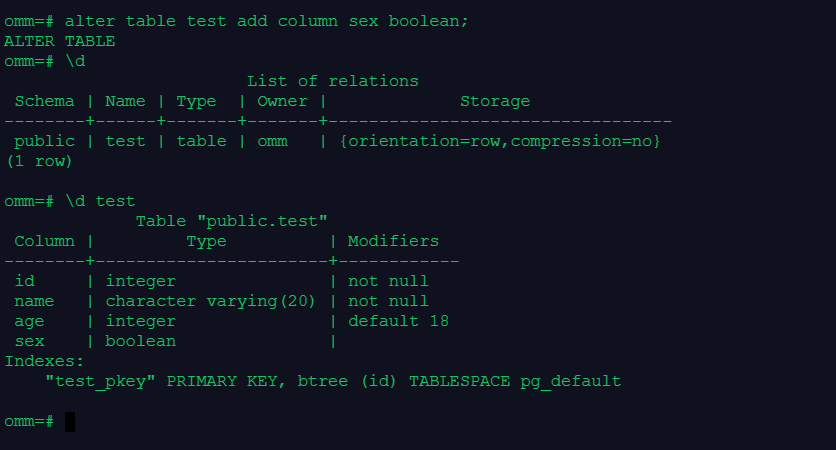Click the "boolean" type in the sex row
This screenshot has height=450, width=836.
click(x=140, y=341)
